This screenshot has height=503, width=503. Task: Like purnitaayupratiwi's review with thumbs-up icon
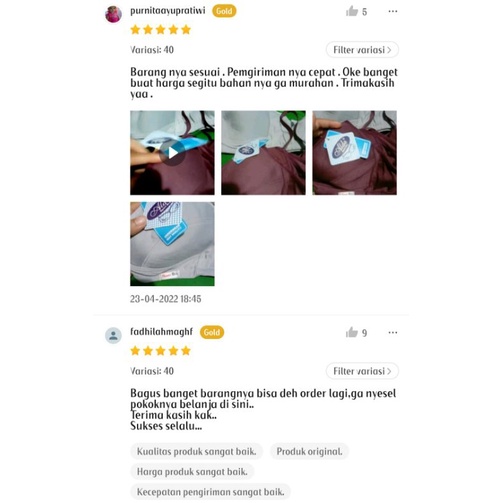tap(352, 11)
